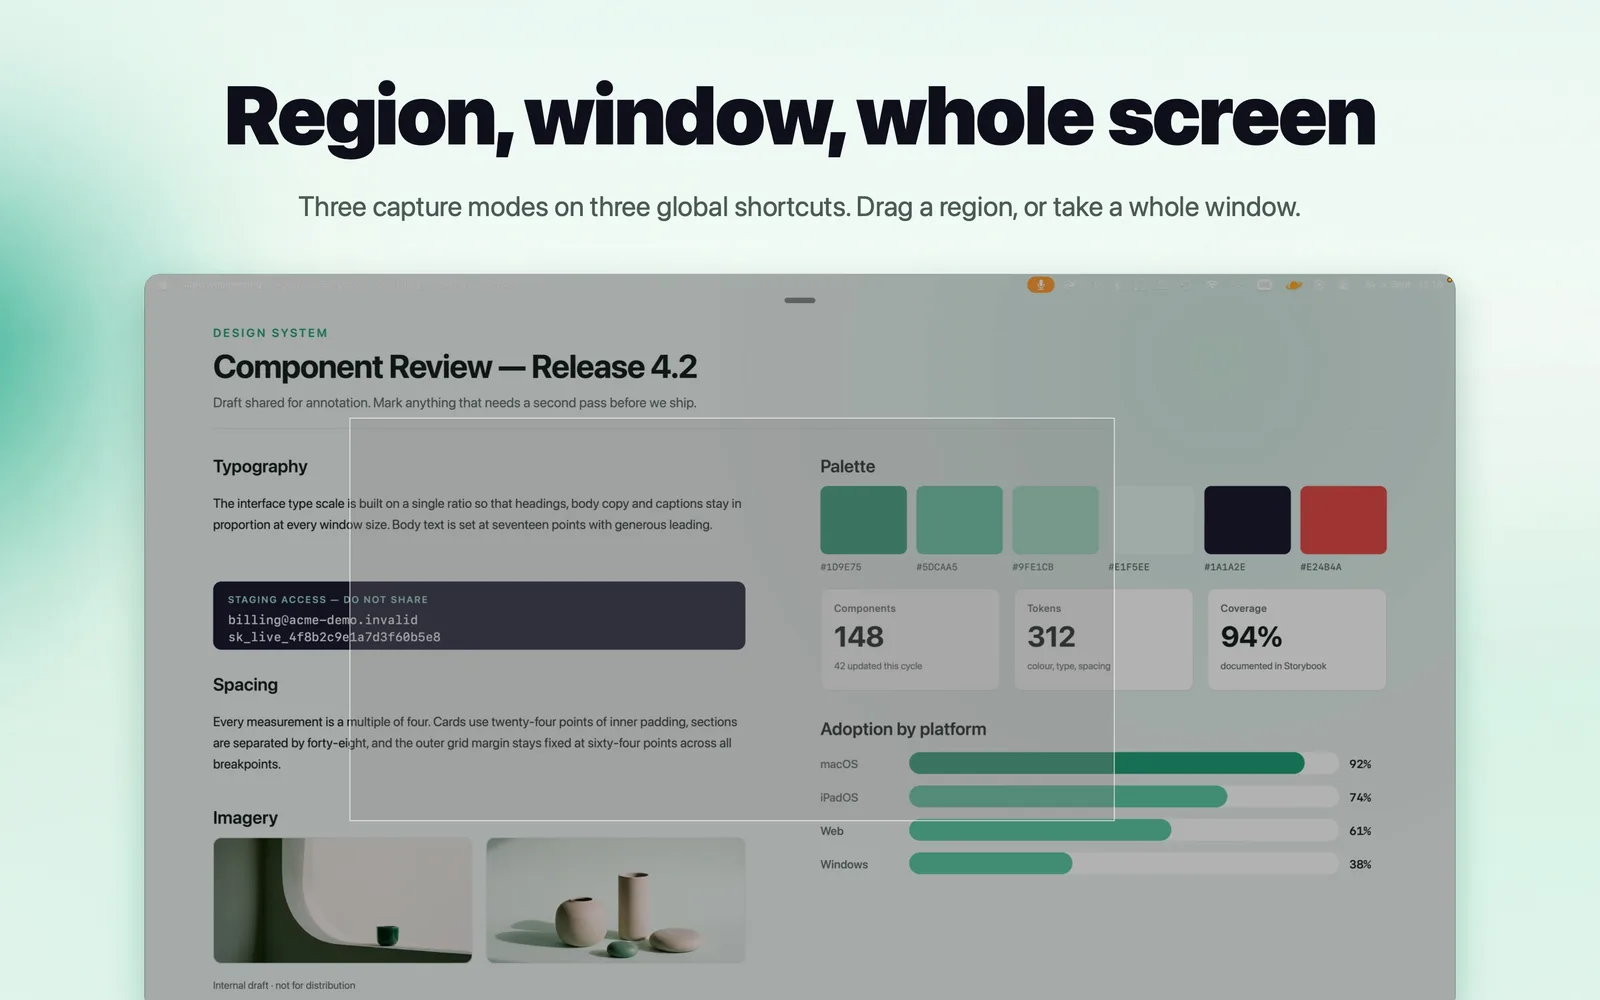The image size is (1600, 1000).
Task: Click the Web adoption progress bar
Action: (1123, 831)
